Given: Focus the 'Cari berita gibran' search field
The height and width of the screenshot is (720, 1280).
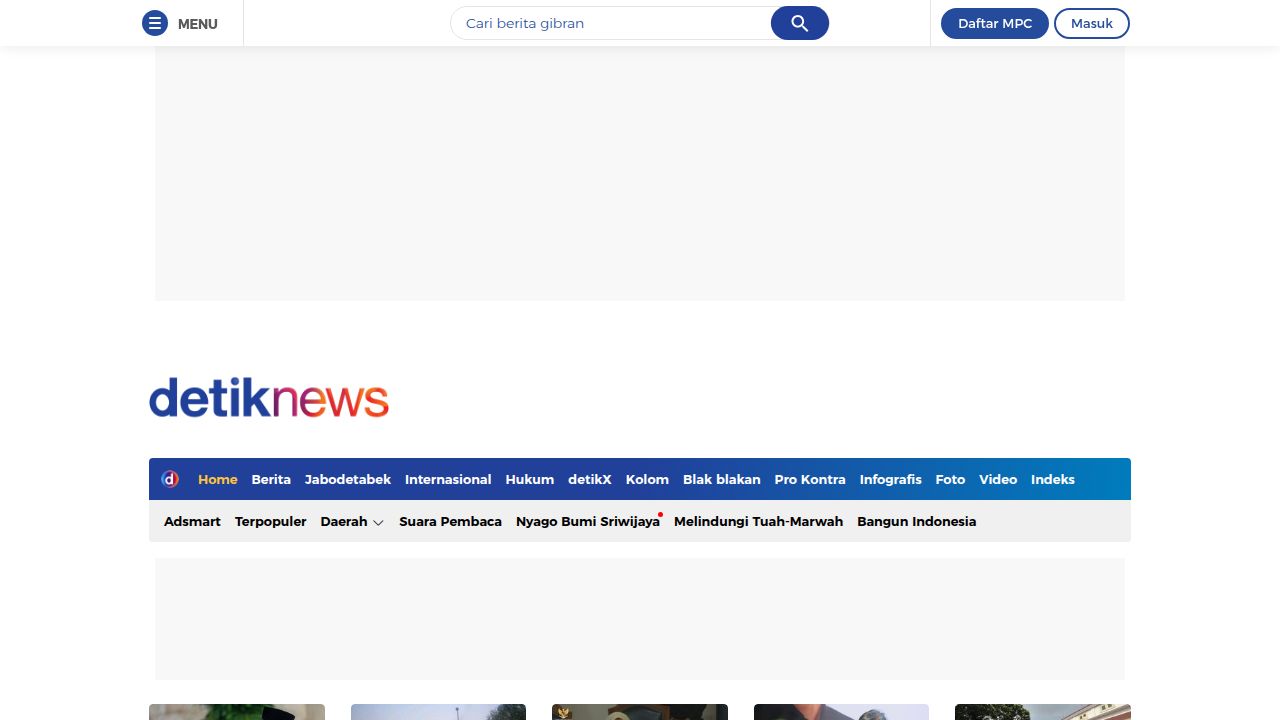Looking at the screenshot, I should pyautogui.click(x=611, y=23).
